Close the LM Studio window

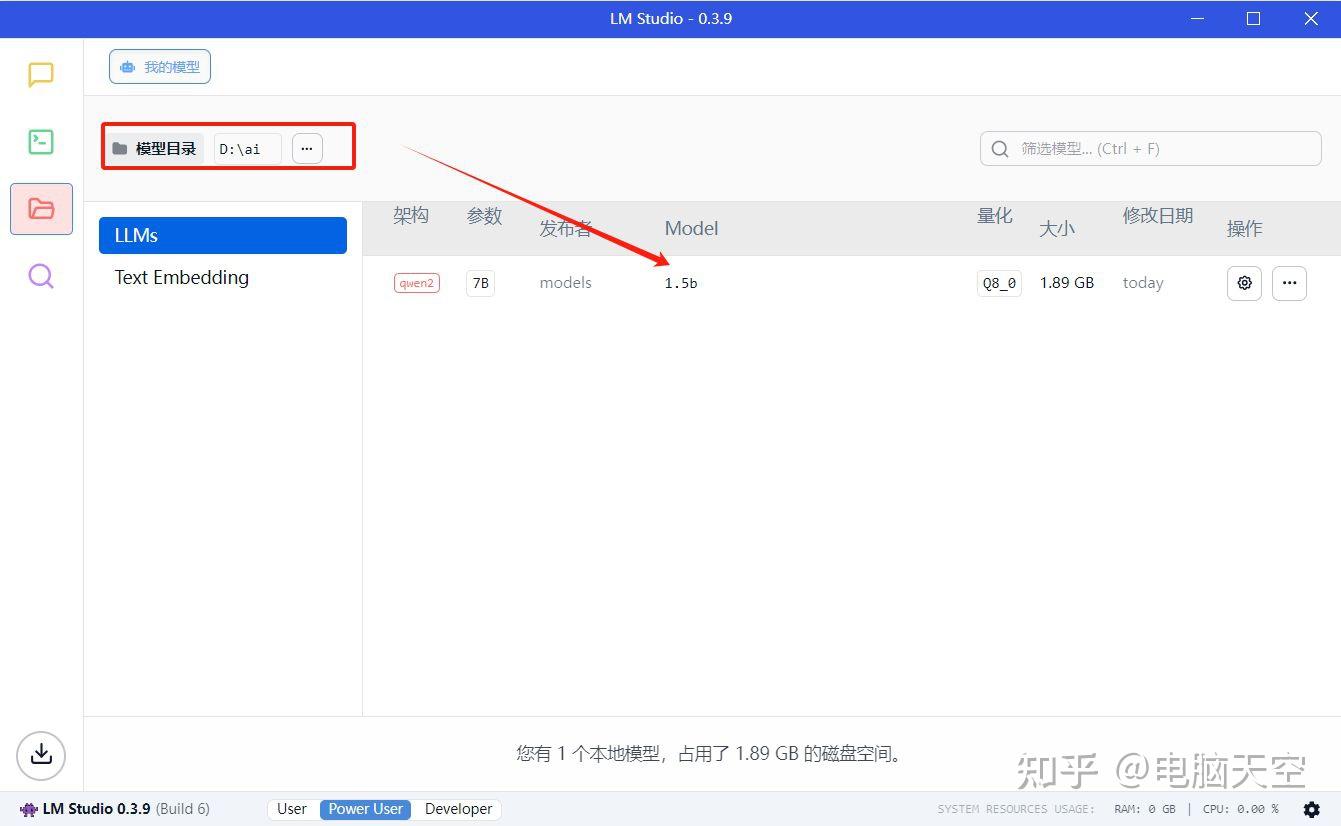(1311, 19)
